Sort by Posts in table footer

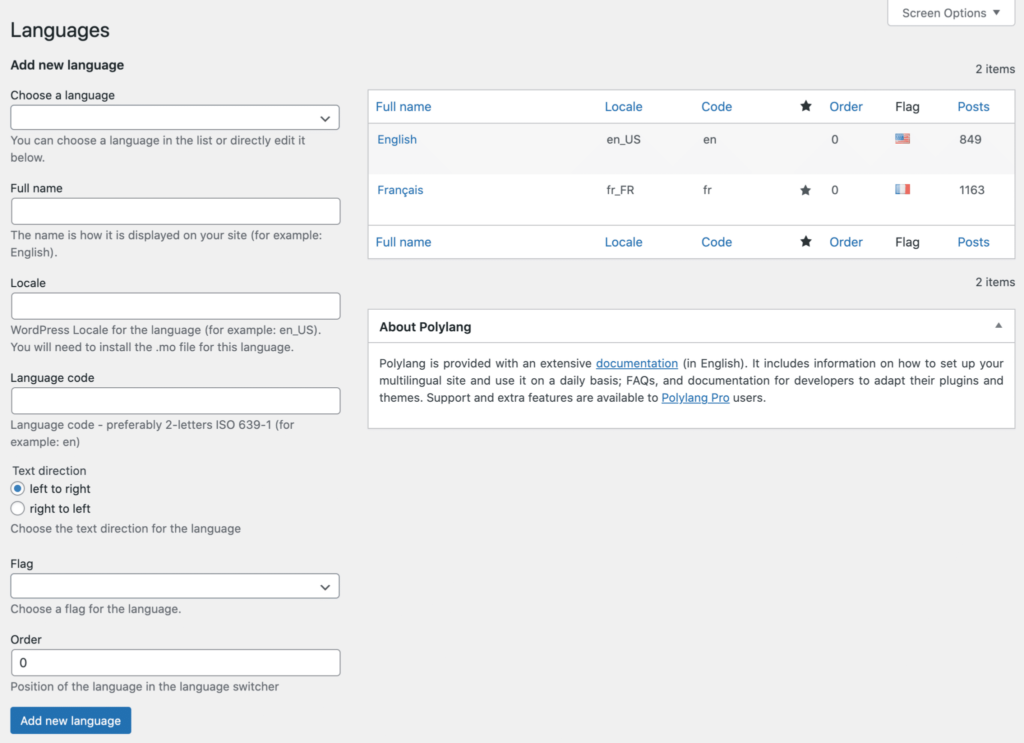coord(973,242)
